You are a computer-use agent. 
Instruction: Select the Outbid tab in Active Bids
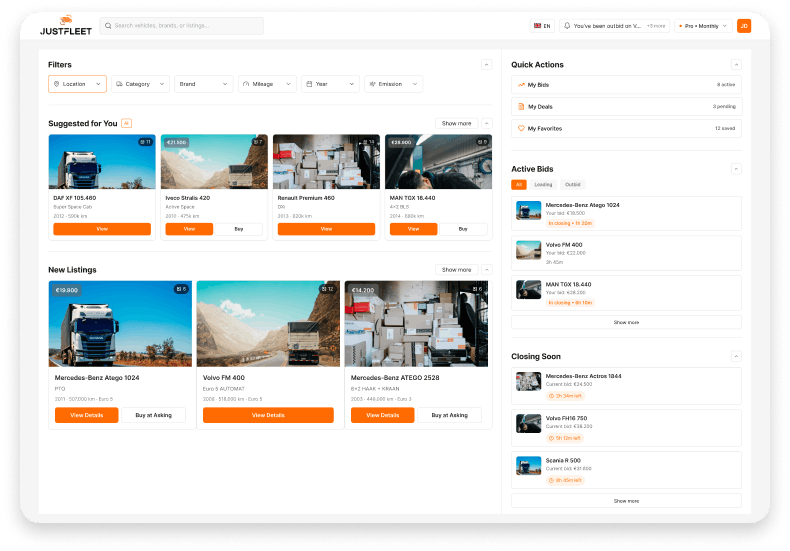572,185
